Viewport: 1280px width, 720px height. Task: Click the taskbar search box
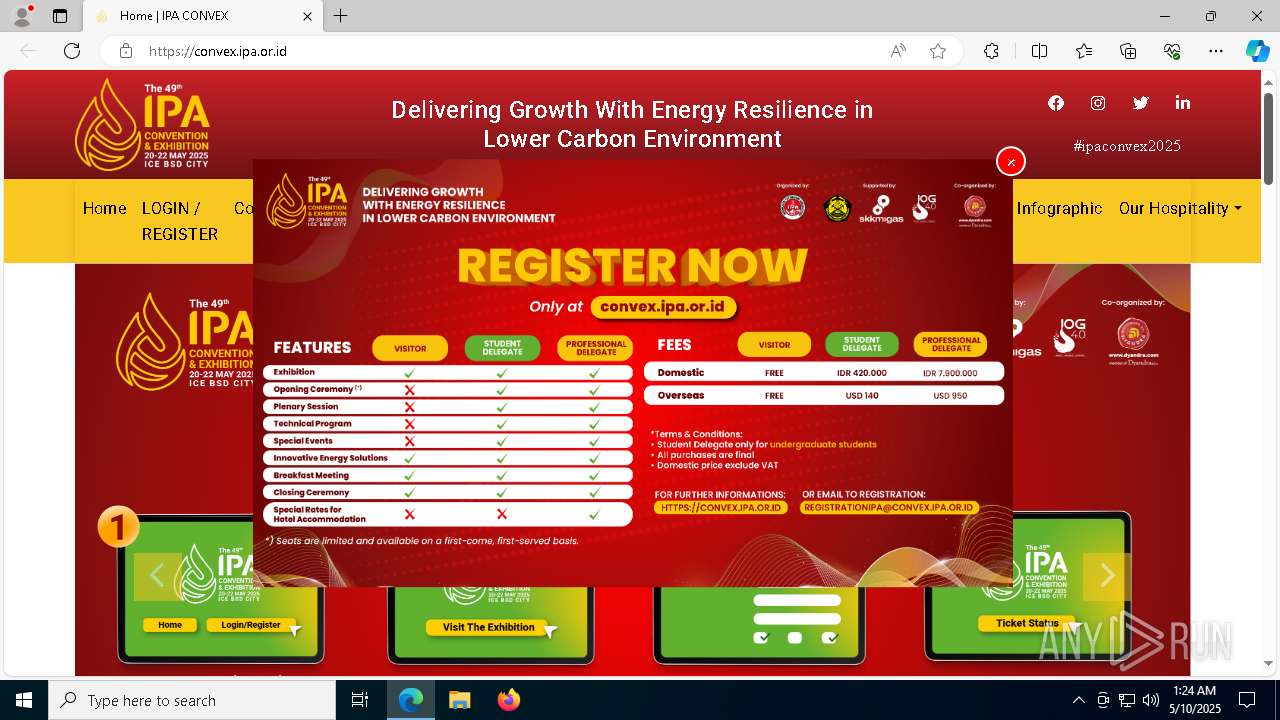point(192,700)
